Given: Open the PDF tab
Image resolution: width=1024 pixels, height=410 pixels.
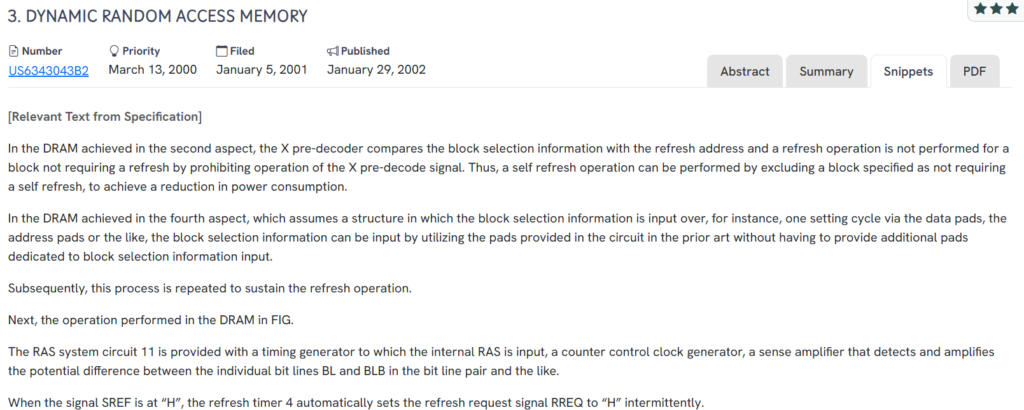Looking at the screenshot, I should tap(974, 71).
